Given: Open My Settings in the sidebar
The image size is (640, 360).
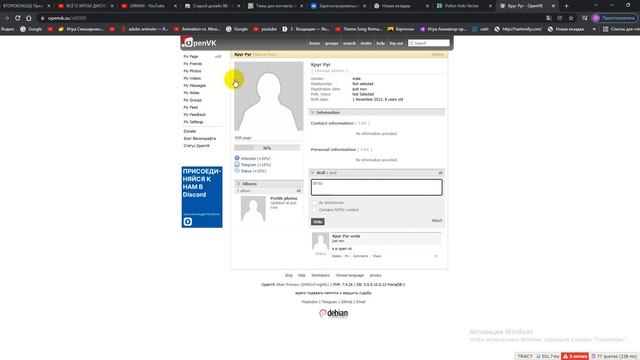Looking at the screenshot, I should 193,122.
